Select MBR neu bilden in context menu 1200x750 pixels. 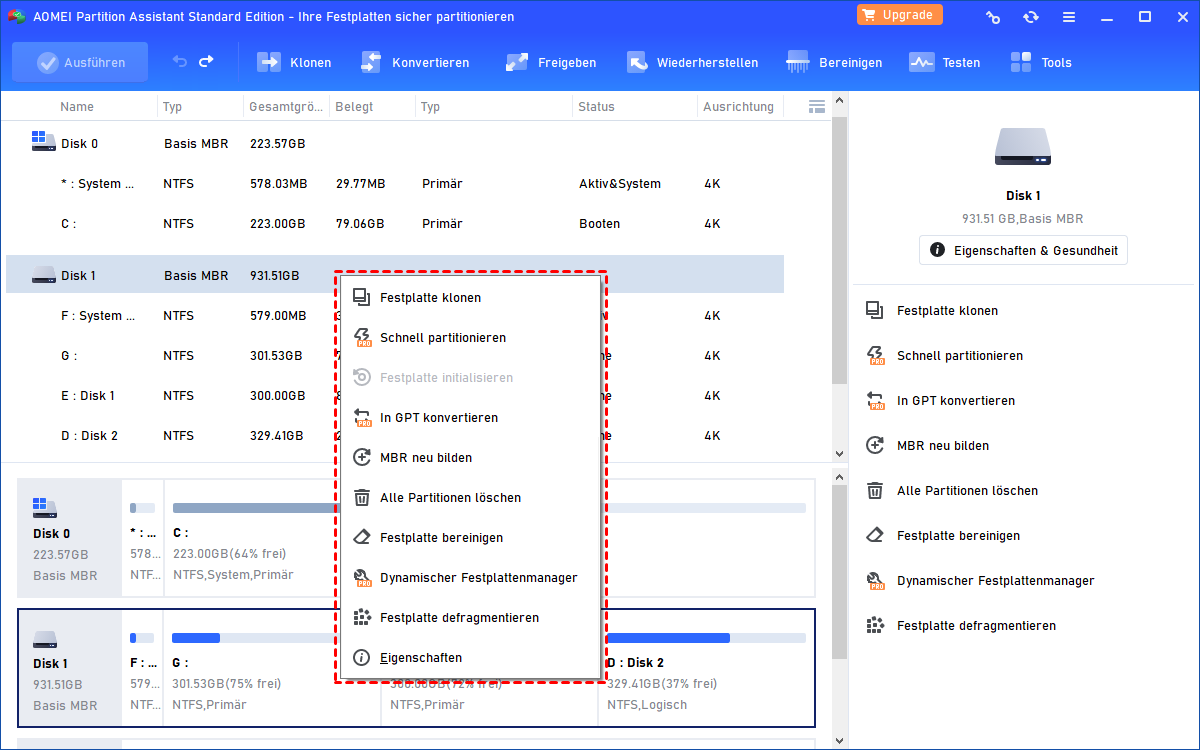coord(471,458)
